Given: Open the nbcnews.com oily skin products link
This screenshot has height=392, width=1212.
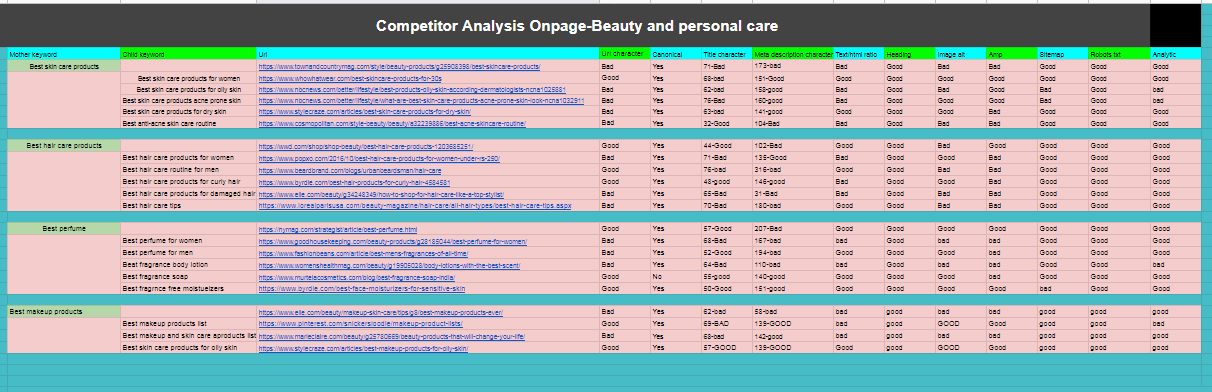Looking at the screenshot, I should click(412, 90).
